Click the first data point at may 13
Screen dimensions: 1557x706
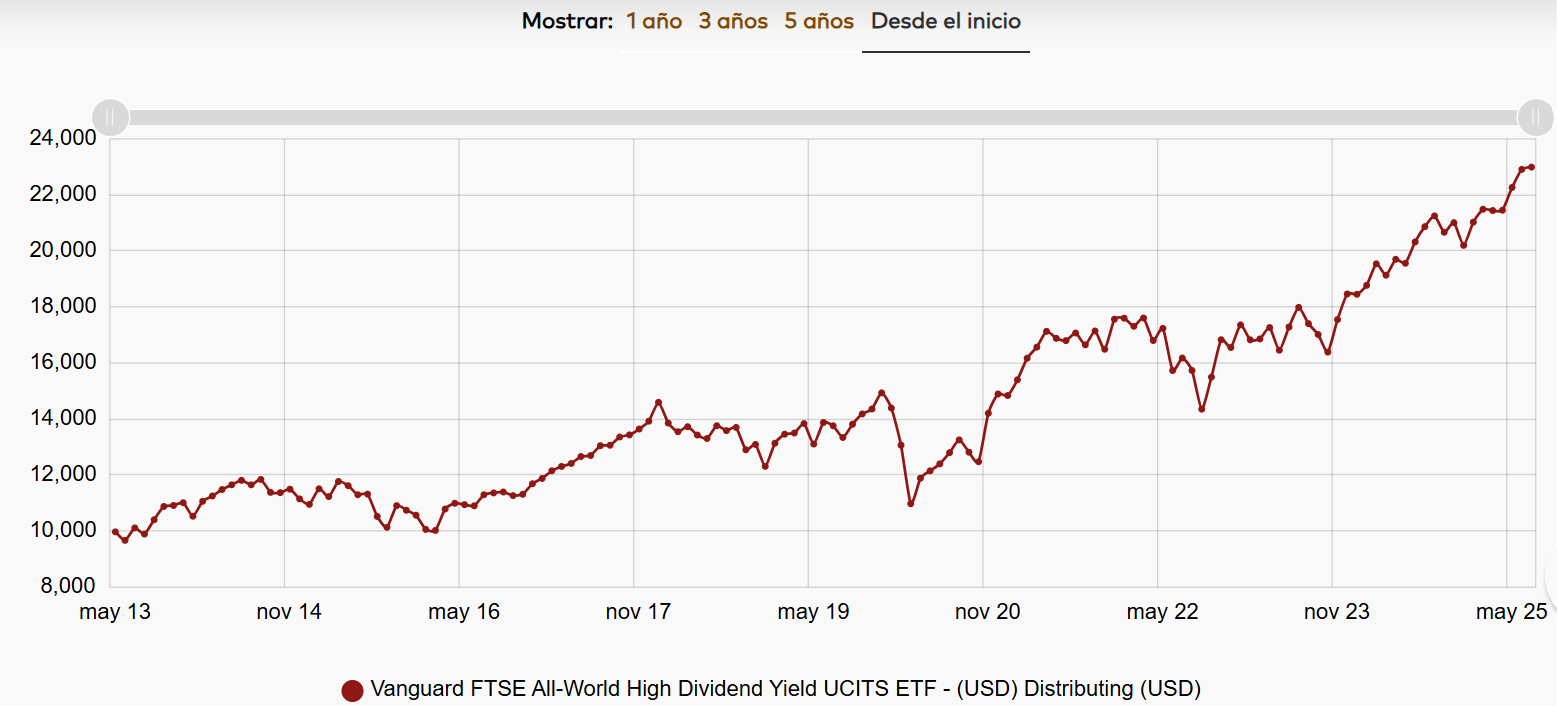pyautogui.click(x=115, y=532)
